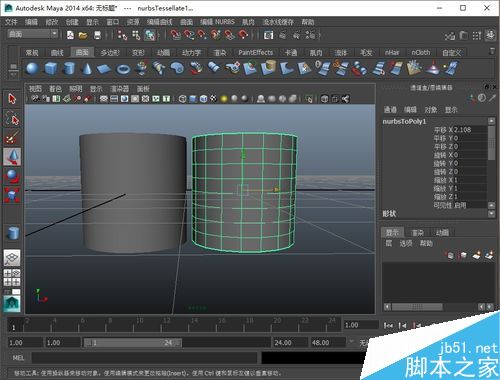Create a NURBS cone from the shelf
Viewport: 500px width, 380px height.
(87, 69)
